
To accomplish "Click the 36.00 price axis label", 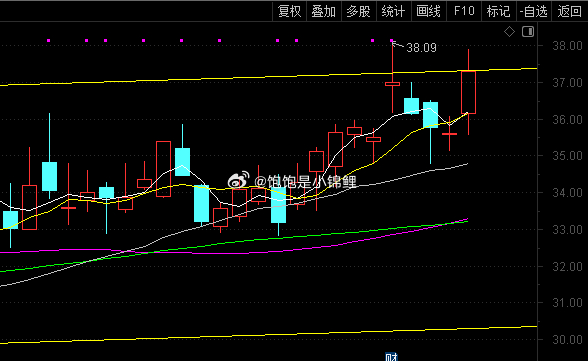I will point(567,120).
